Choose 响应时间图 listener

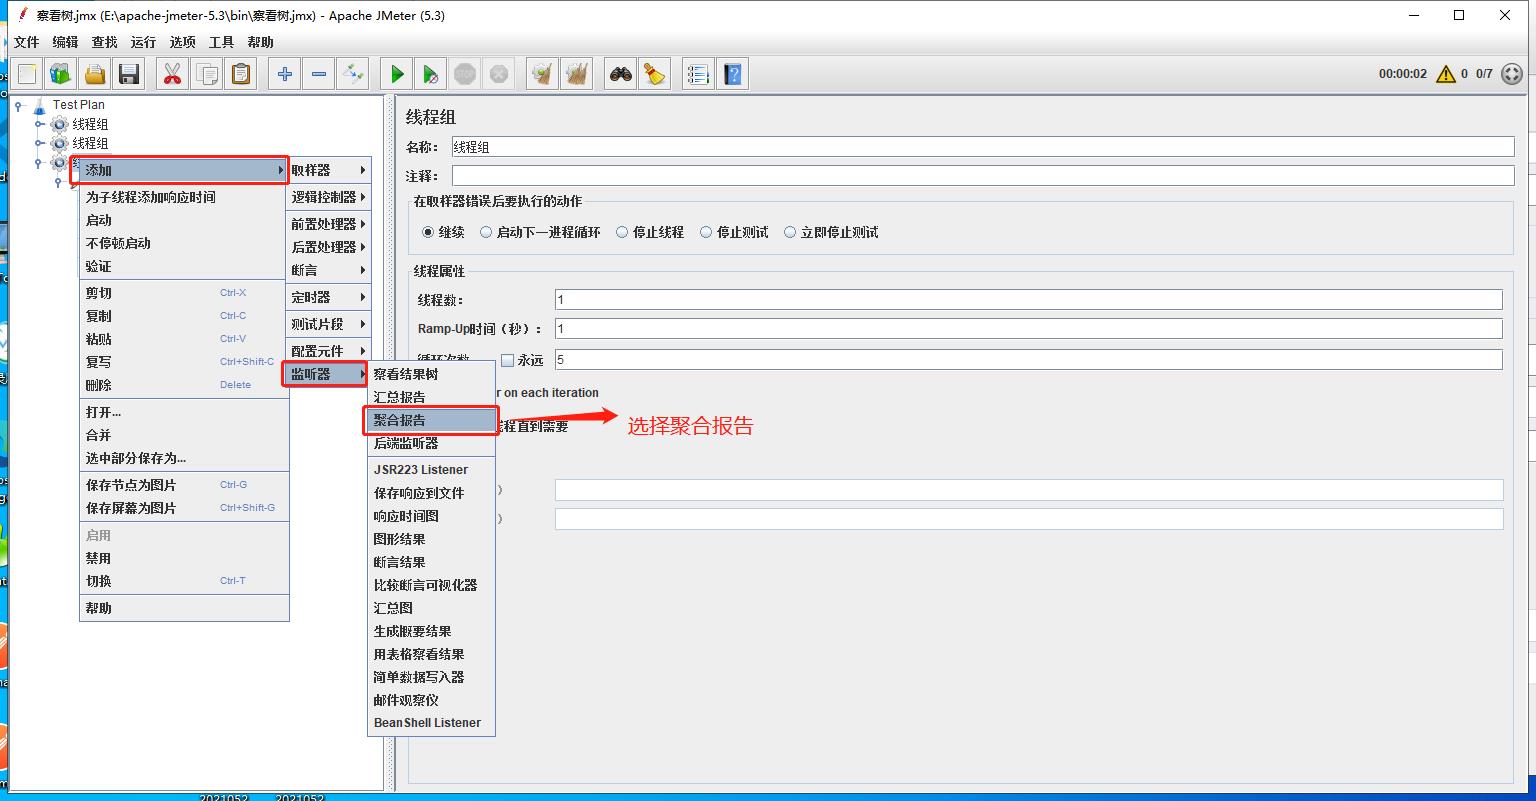click(x=431, y=516)
